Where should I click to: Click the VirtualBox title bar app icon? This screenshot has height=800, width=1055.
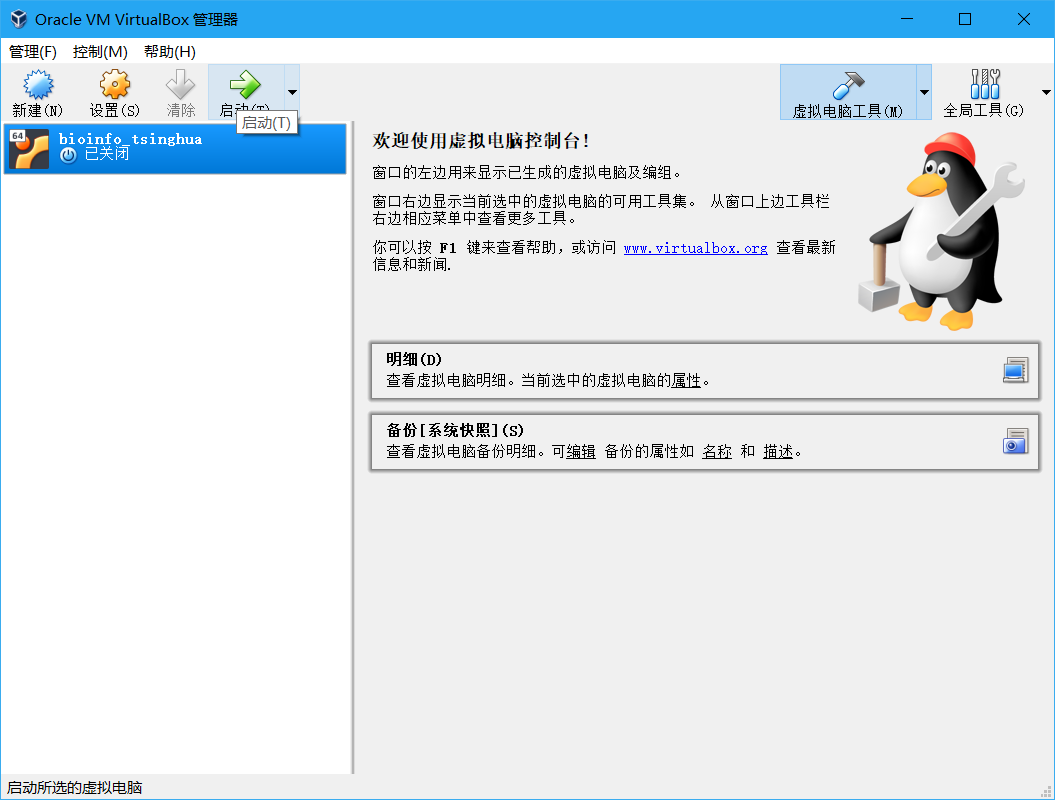coord(18,19)
